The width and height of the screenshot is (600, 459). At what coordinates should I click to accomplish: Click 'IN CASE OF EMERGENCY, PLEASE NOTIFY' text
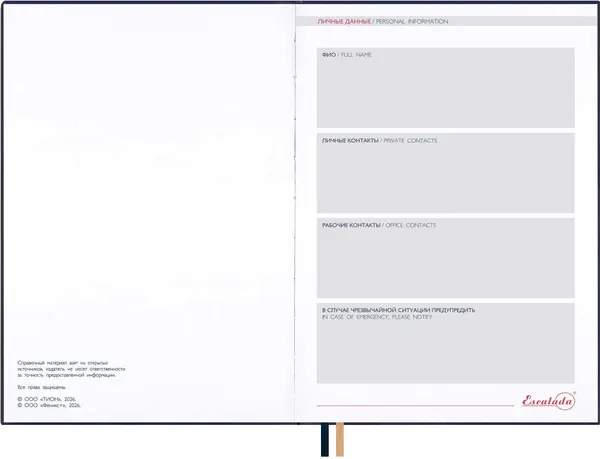[377, 317]
